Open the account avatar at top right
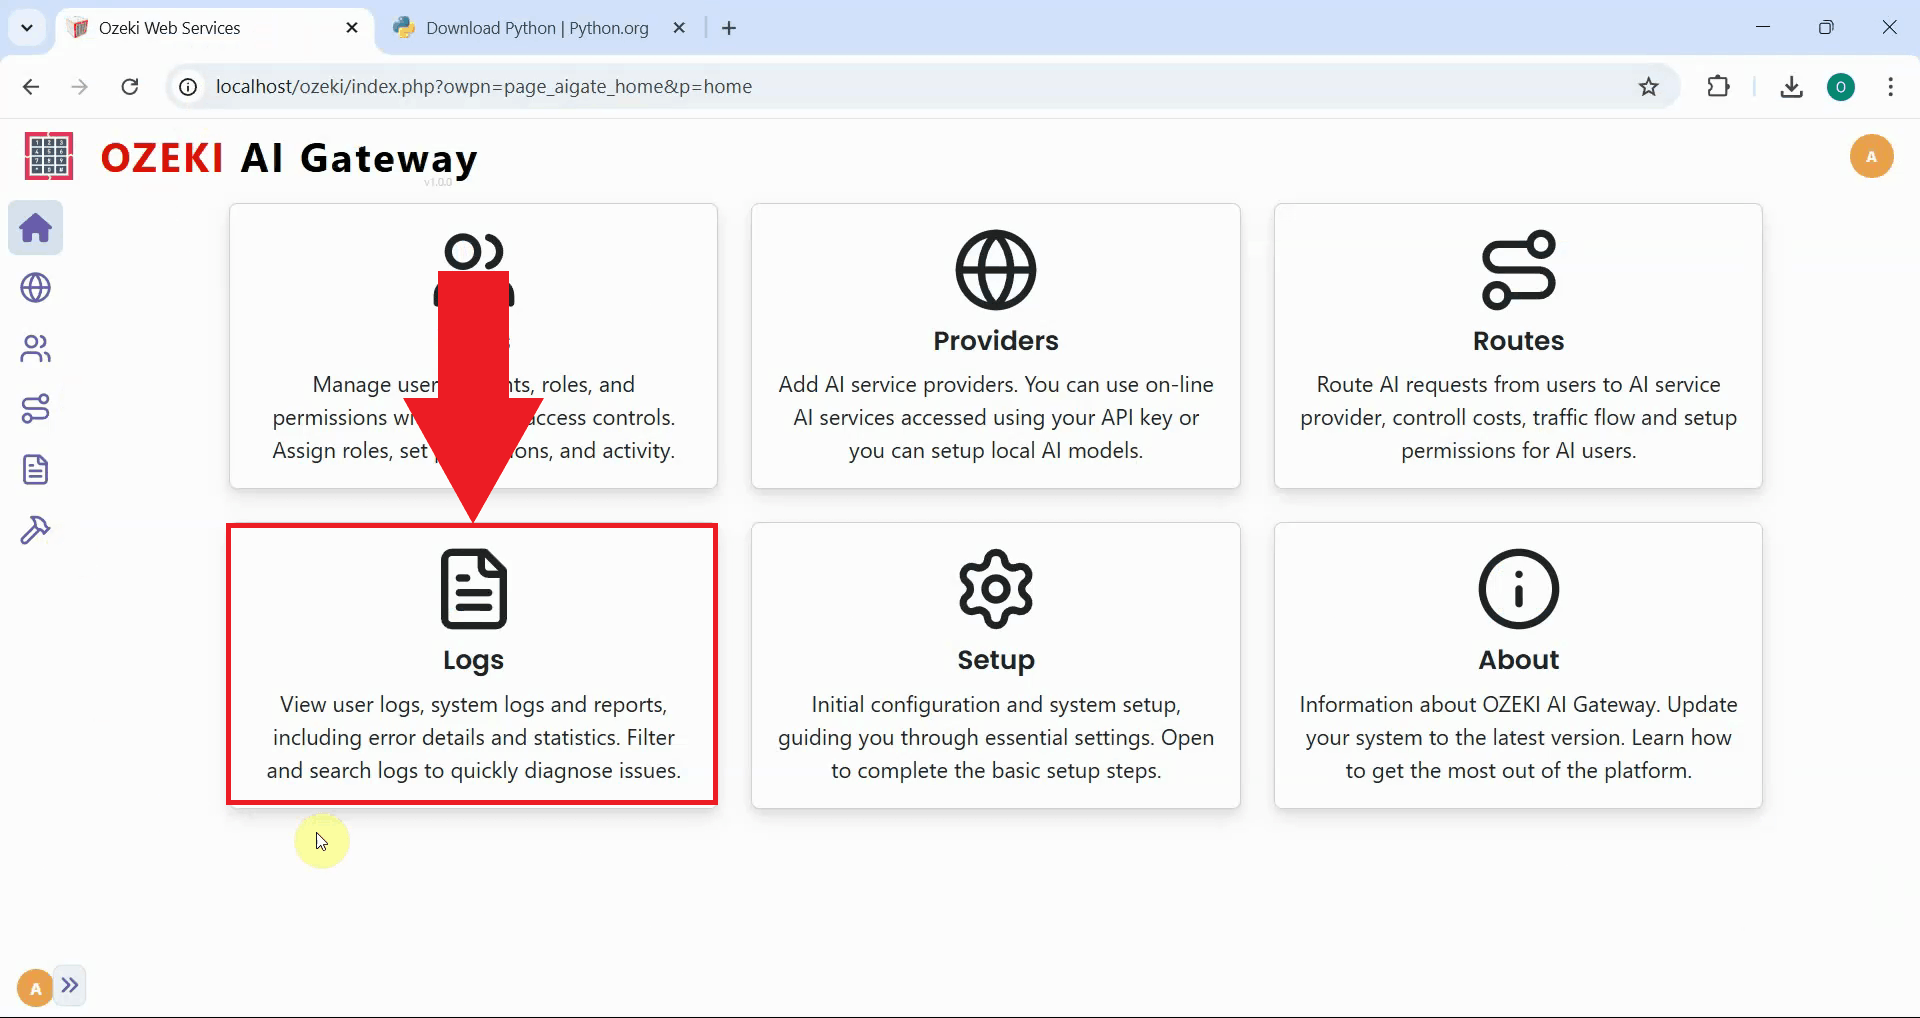This screenshot has width=1920, height=1018. tap(1872, 156)
